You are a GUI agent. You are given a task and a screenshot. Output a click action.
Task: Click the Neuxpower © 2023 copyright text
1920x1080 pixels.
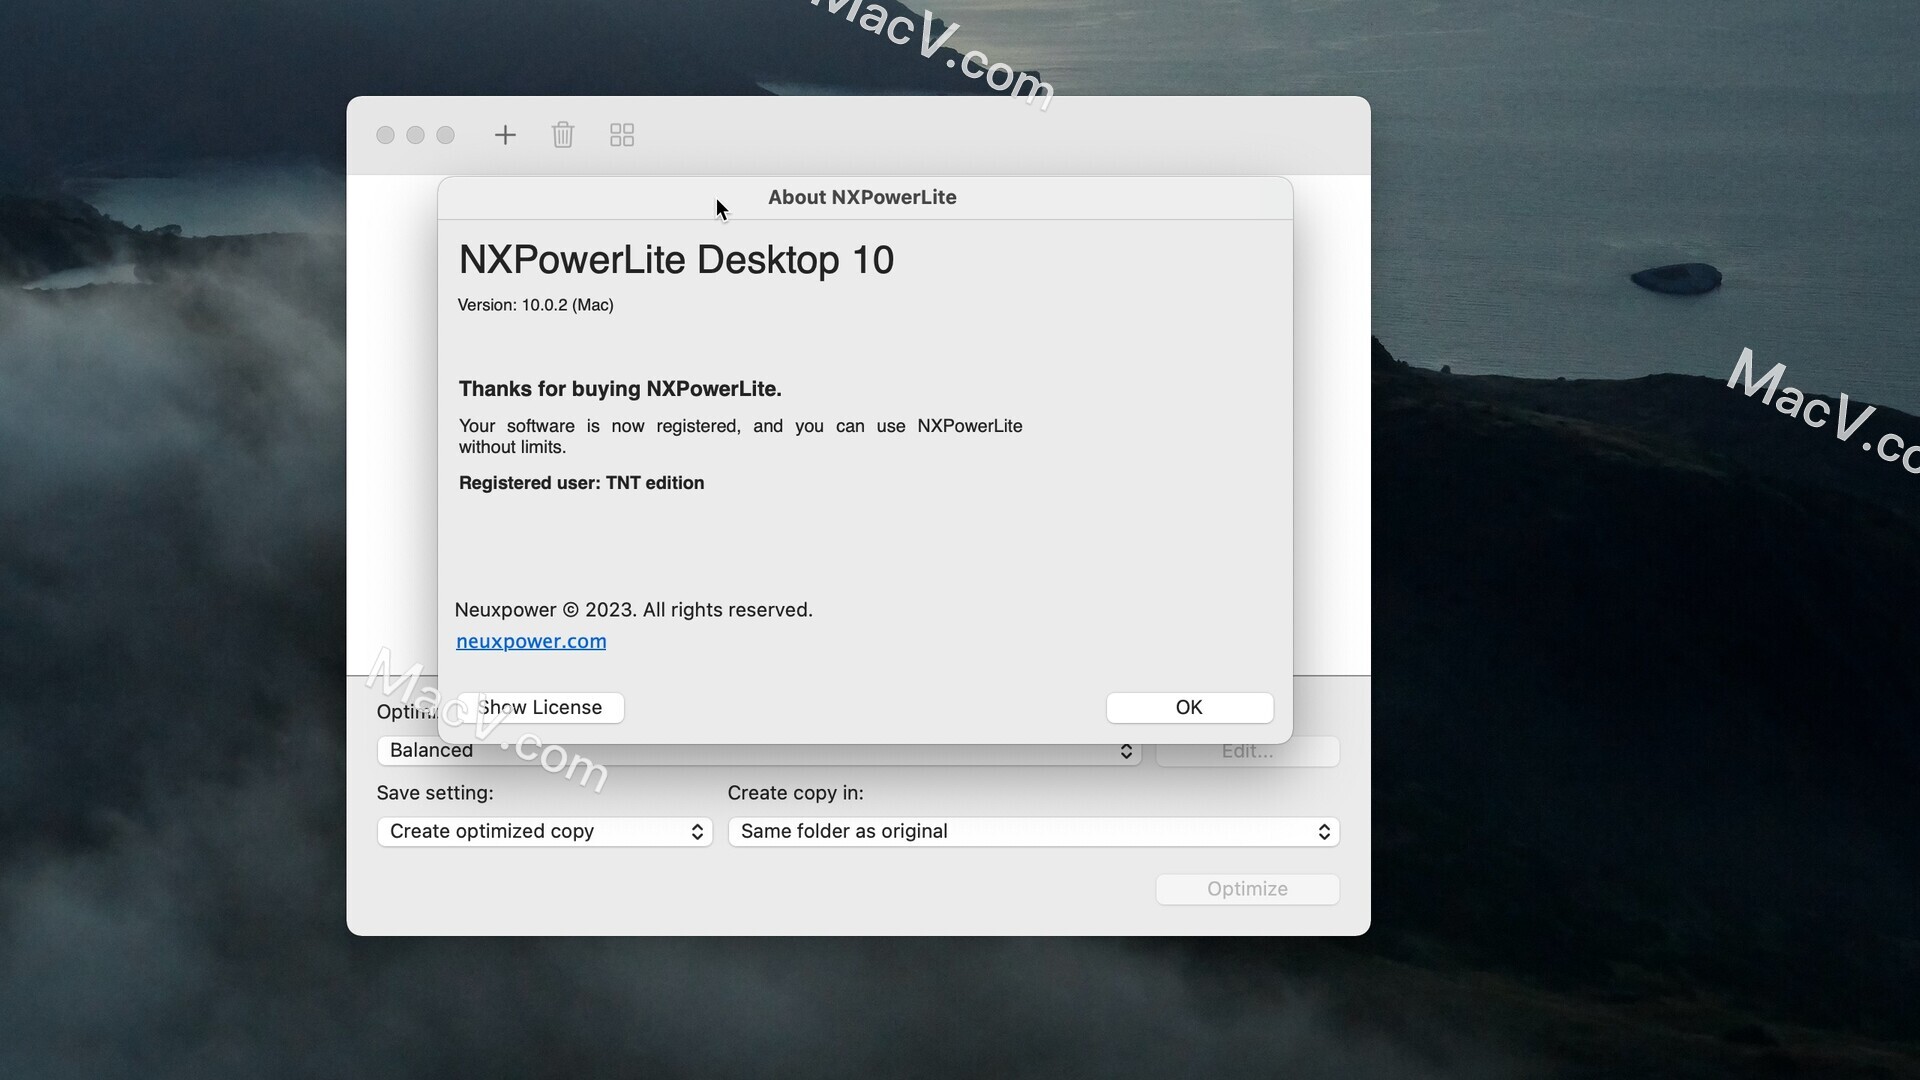(x=633, y=610)
